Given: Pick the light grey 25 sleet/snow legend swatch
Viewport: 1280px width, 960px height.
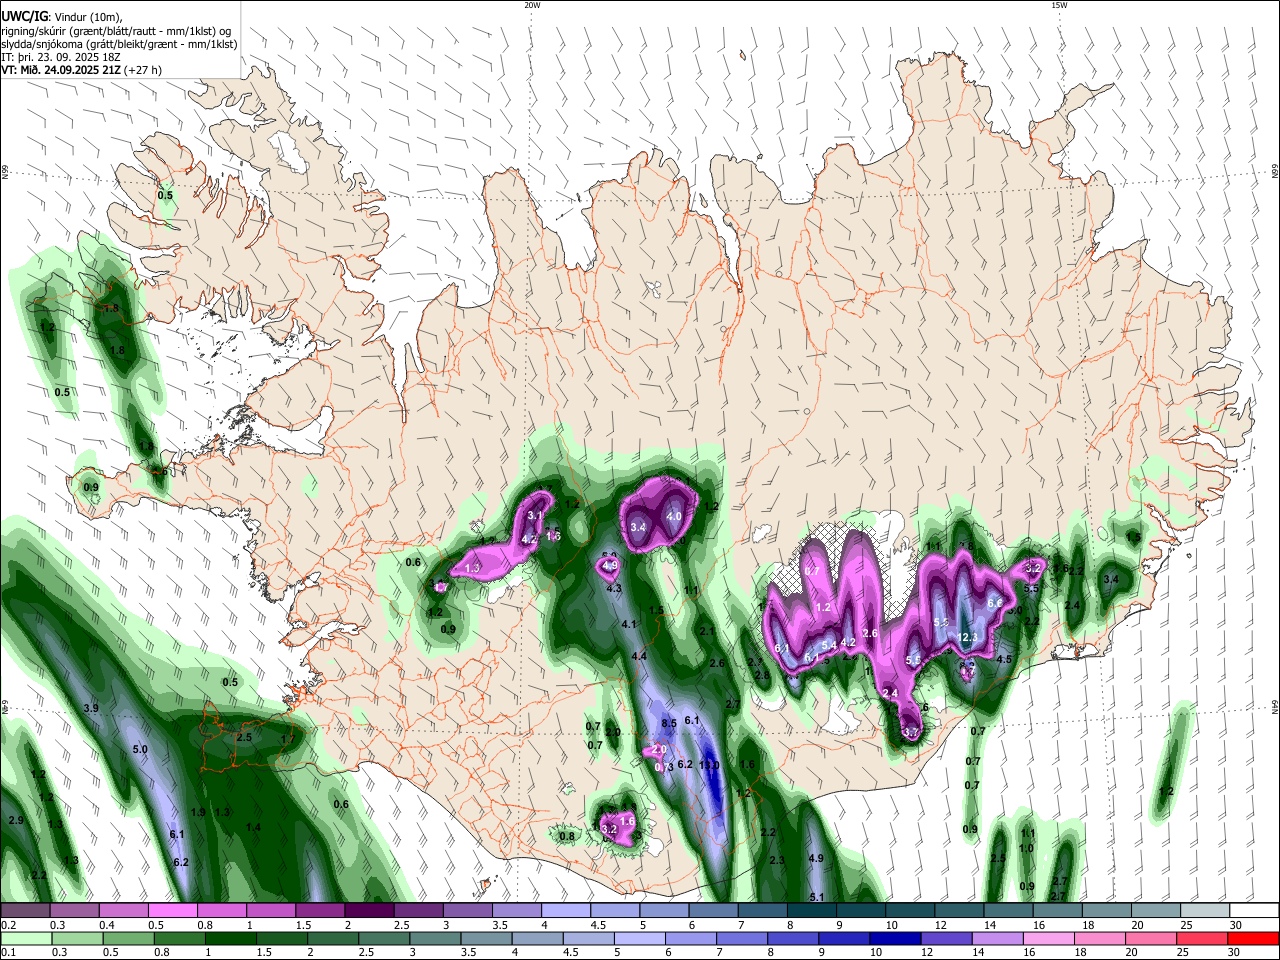Looking at the screenshot, I should pos(1205,910).
